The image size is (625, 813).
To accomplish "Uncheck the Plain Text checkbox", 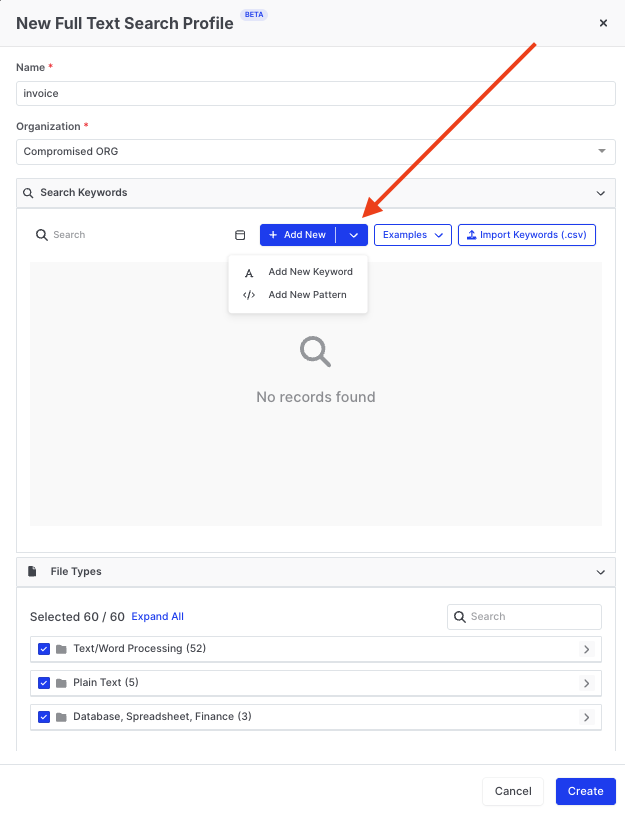I will [44, 683].
